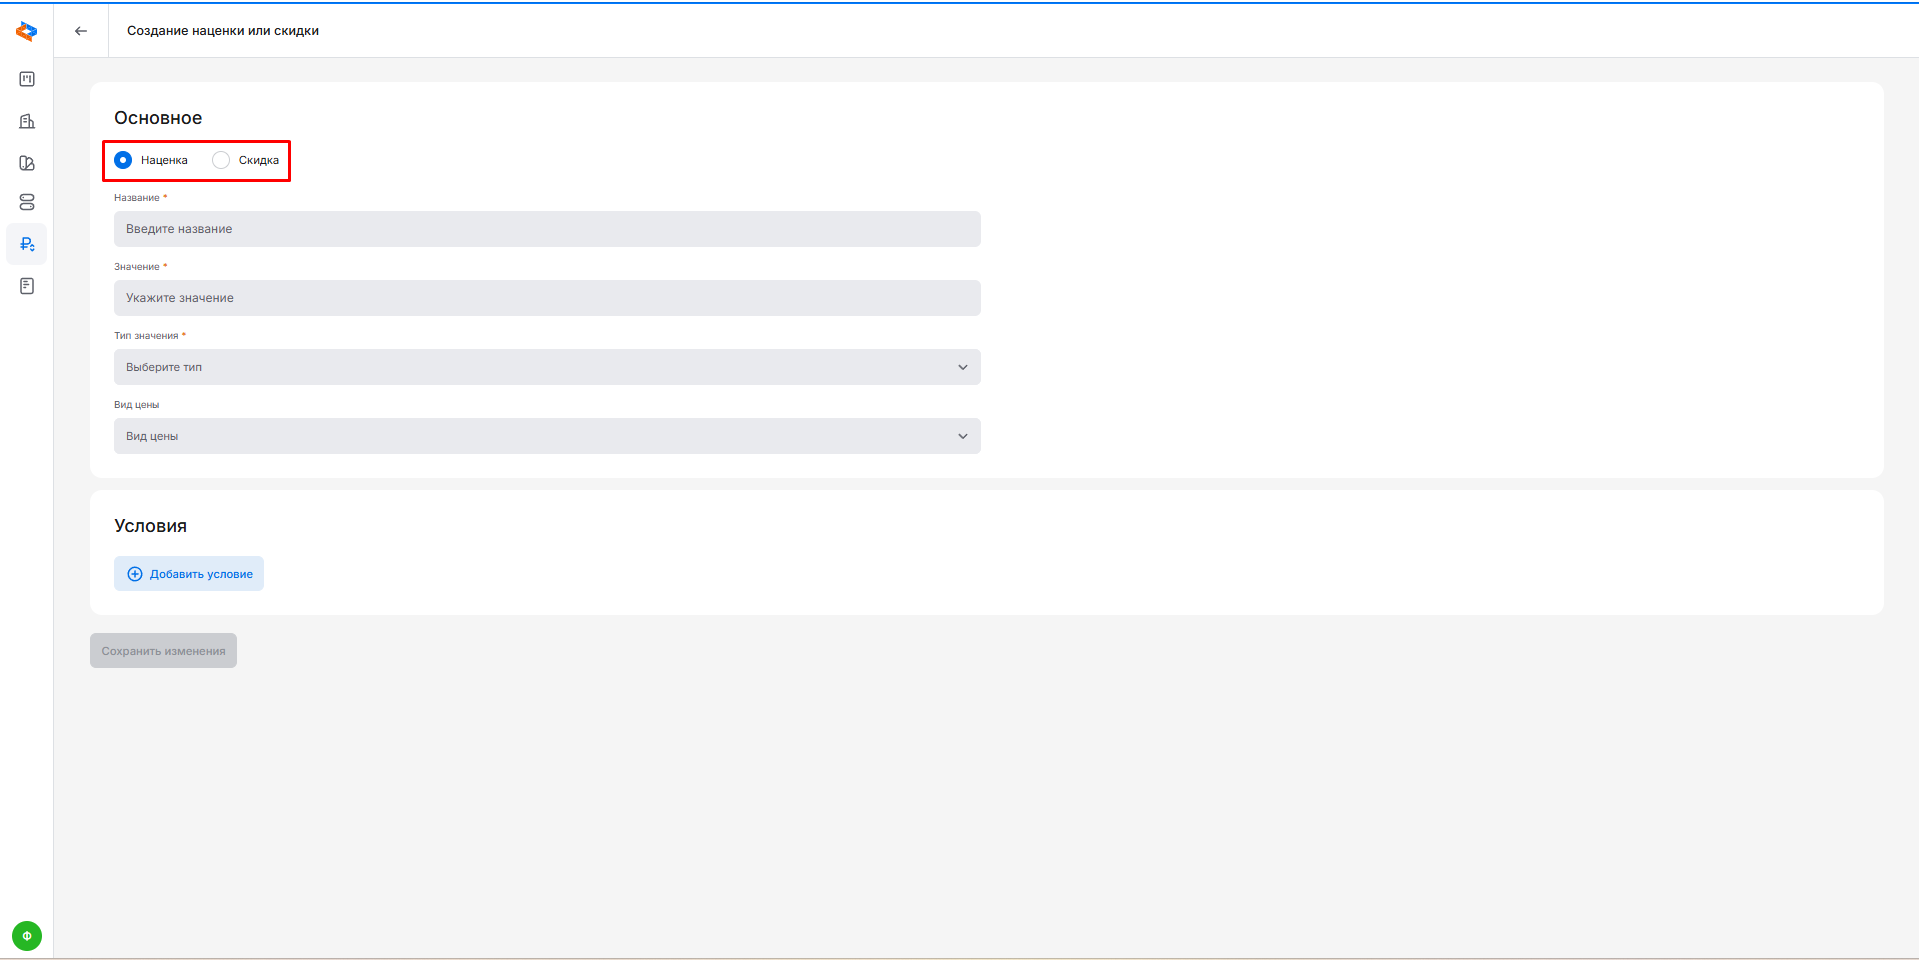Click the Сохранить изменения button
1919x960 pixels.
163,651
